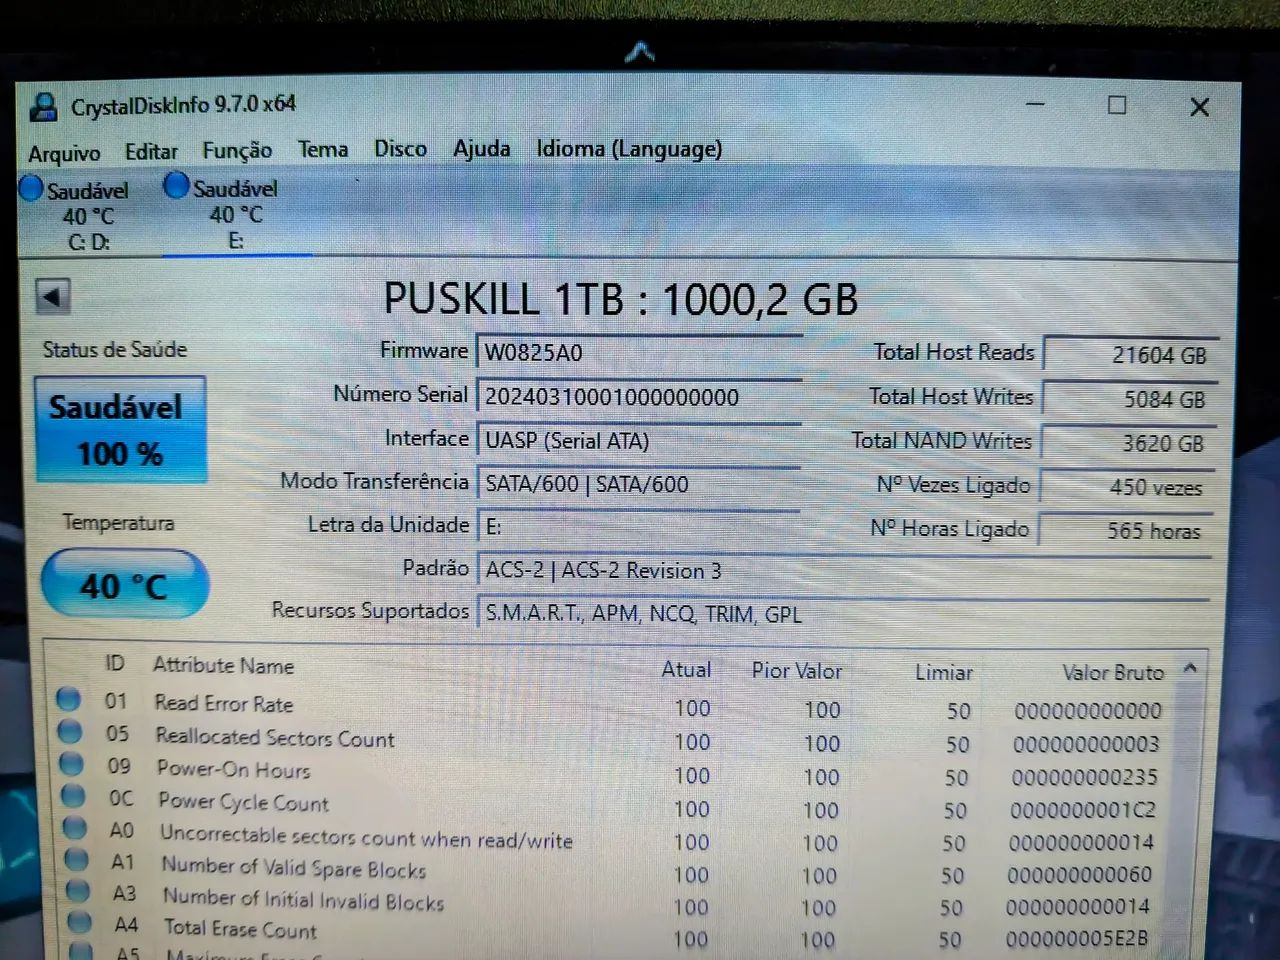Click the scroll up arrow in attribute list
The image size is (1280, 960).
tap(1190, 667)
